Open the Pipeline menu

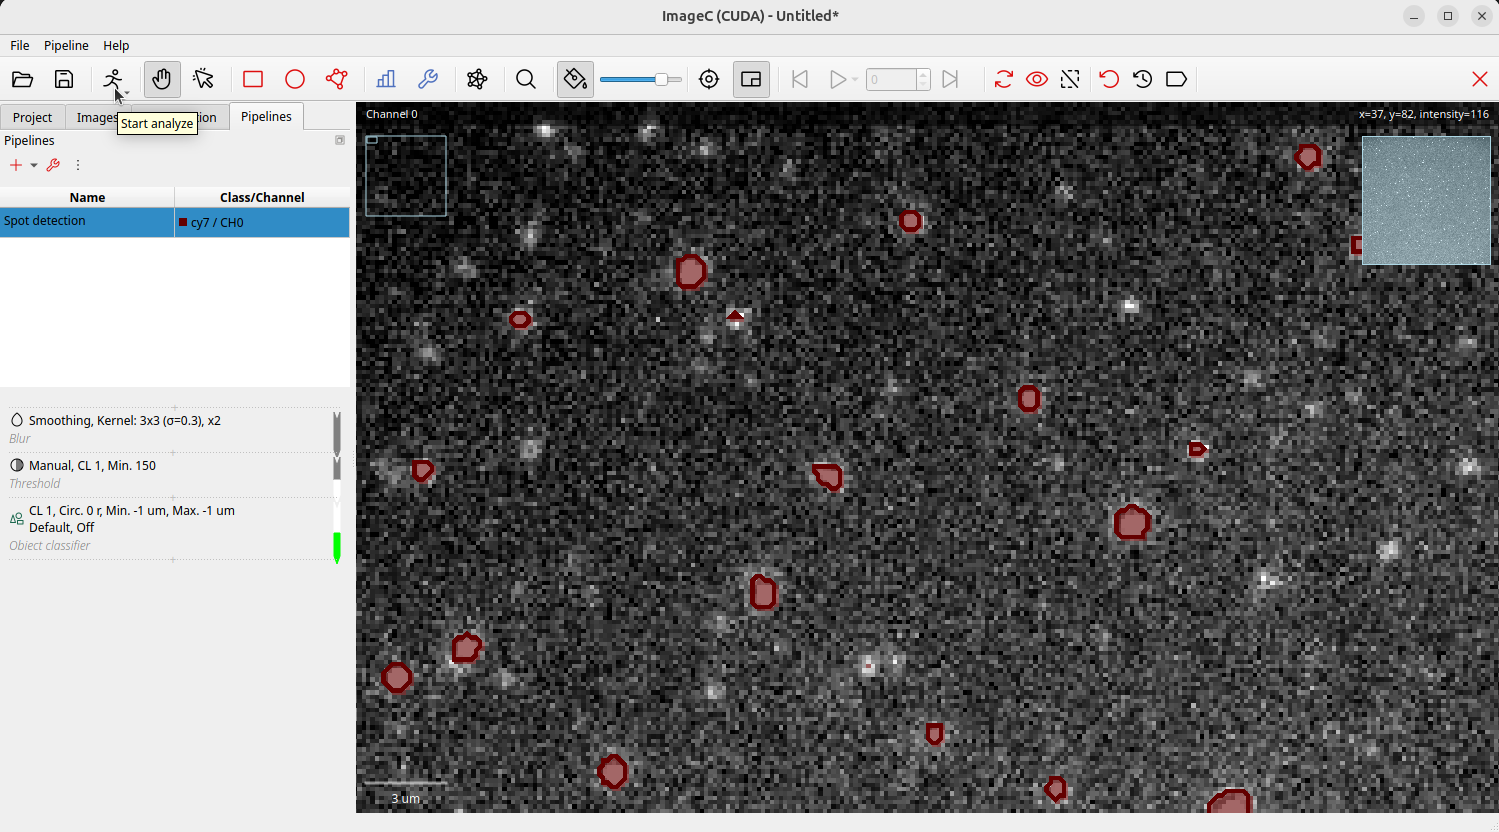[66, 45]
